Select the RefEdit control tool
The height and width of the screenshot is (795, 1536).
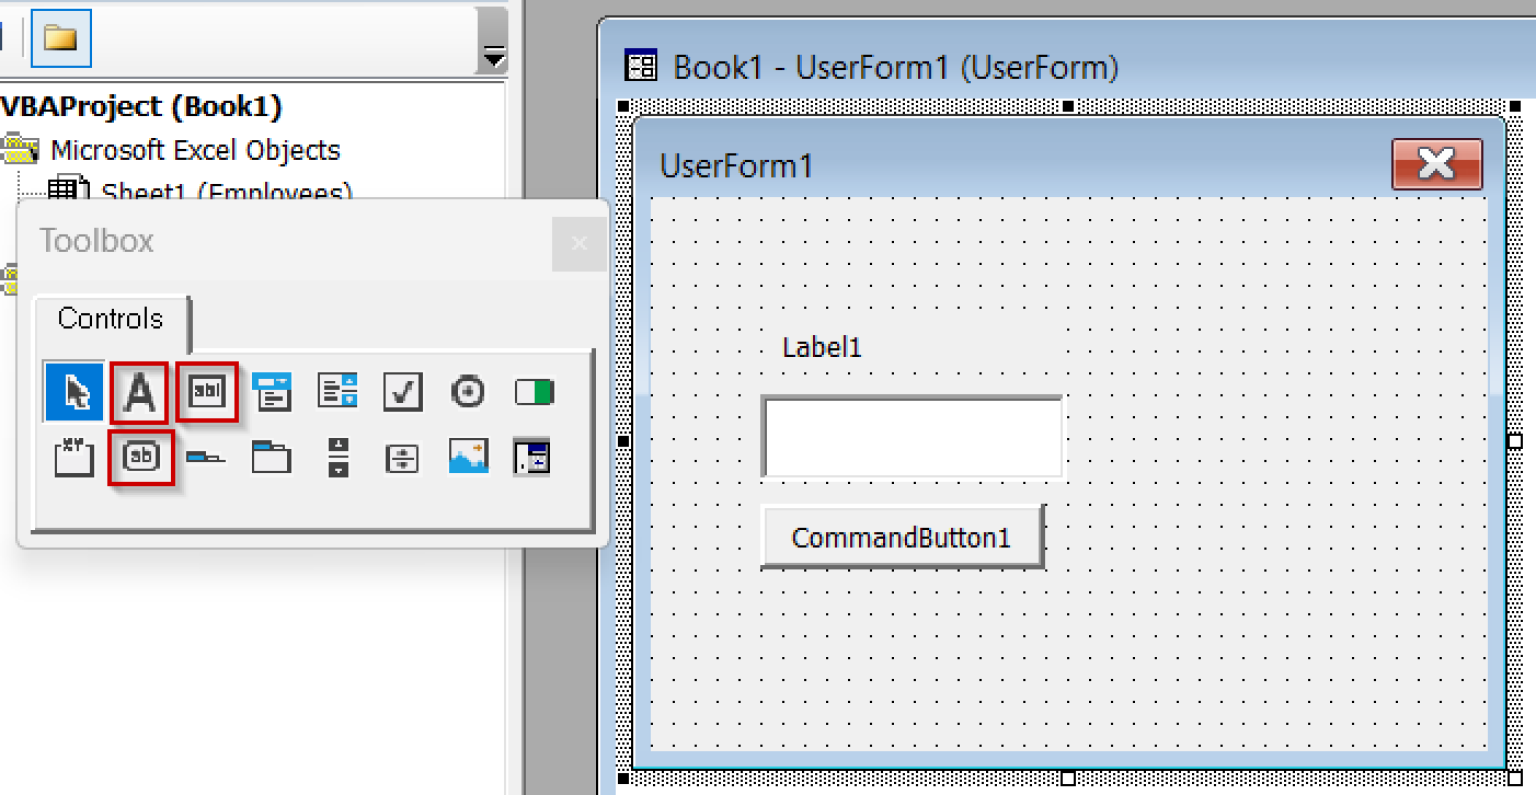click(x=533, y=457)
